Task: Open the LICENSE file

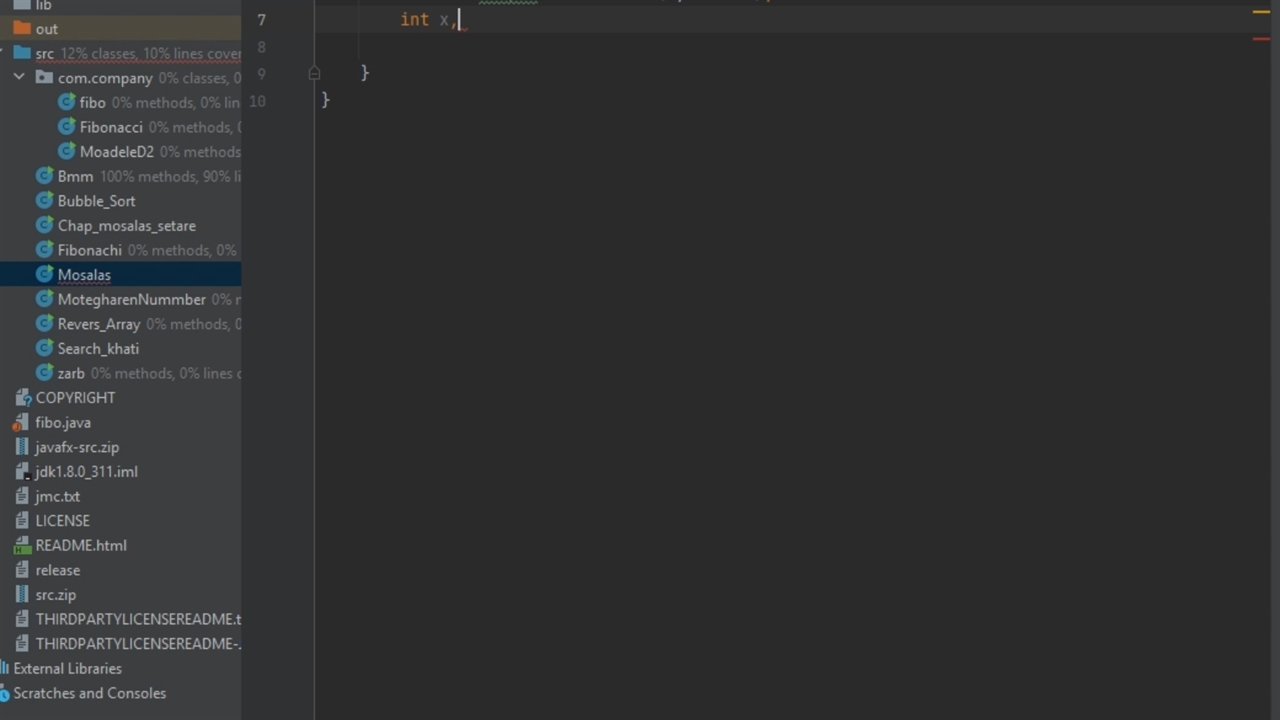Action: click(62, 521)
